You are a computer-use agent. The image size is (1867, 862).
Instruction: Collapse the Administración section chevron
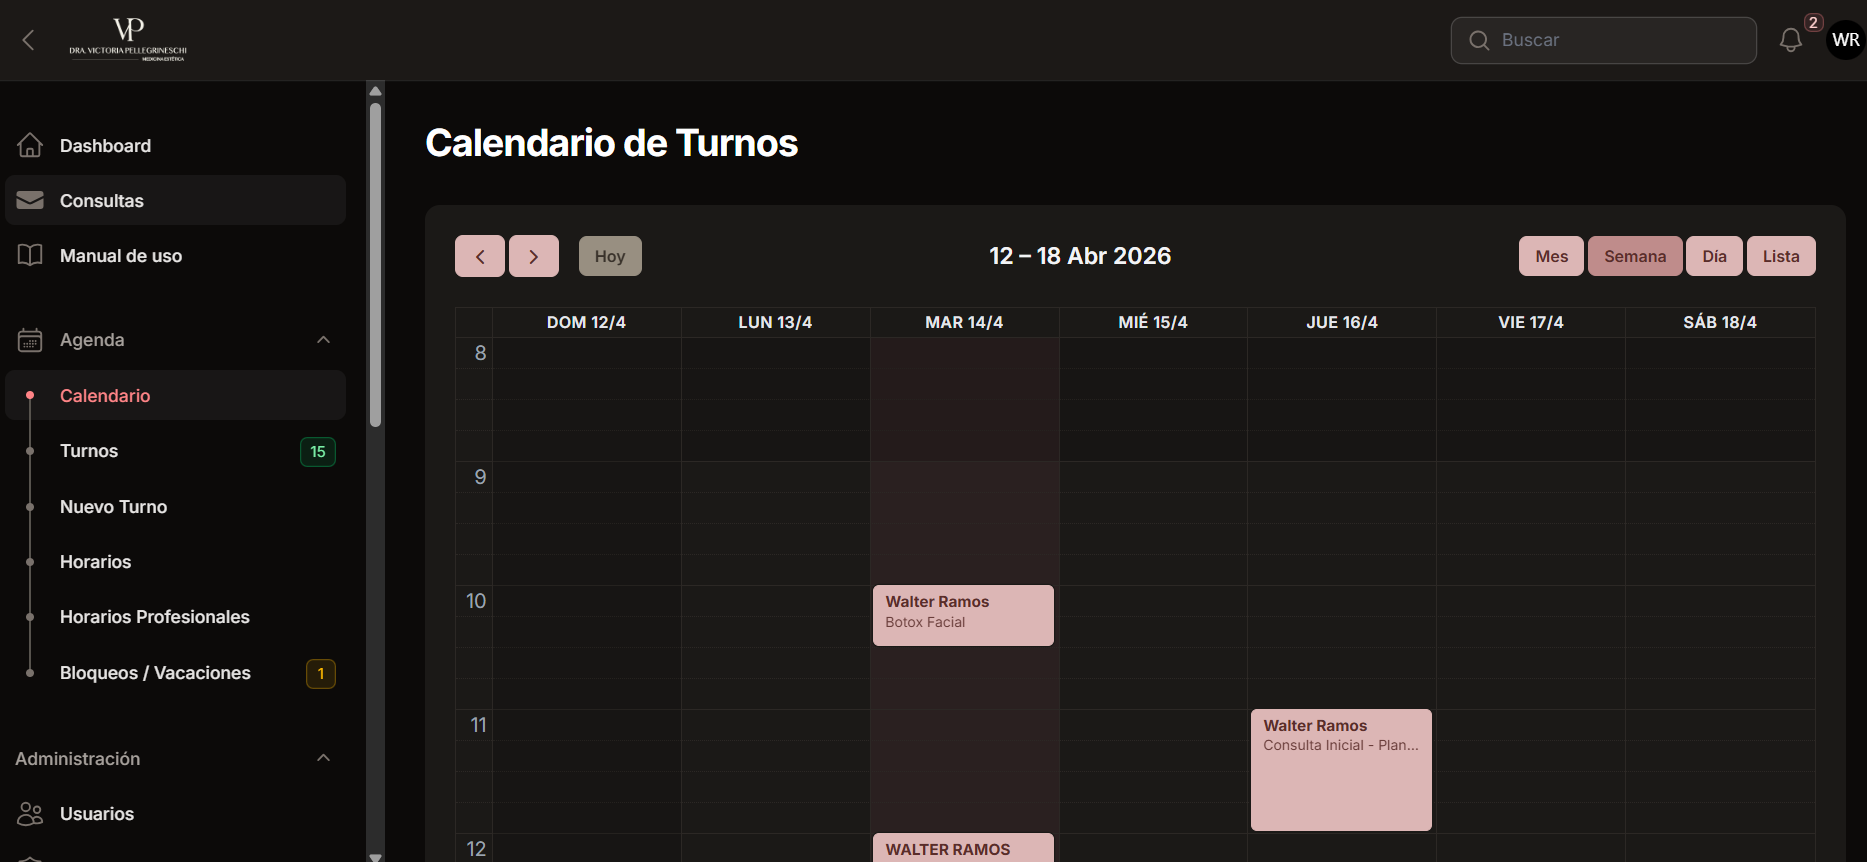click(x=323, y=758)
